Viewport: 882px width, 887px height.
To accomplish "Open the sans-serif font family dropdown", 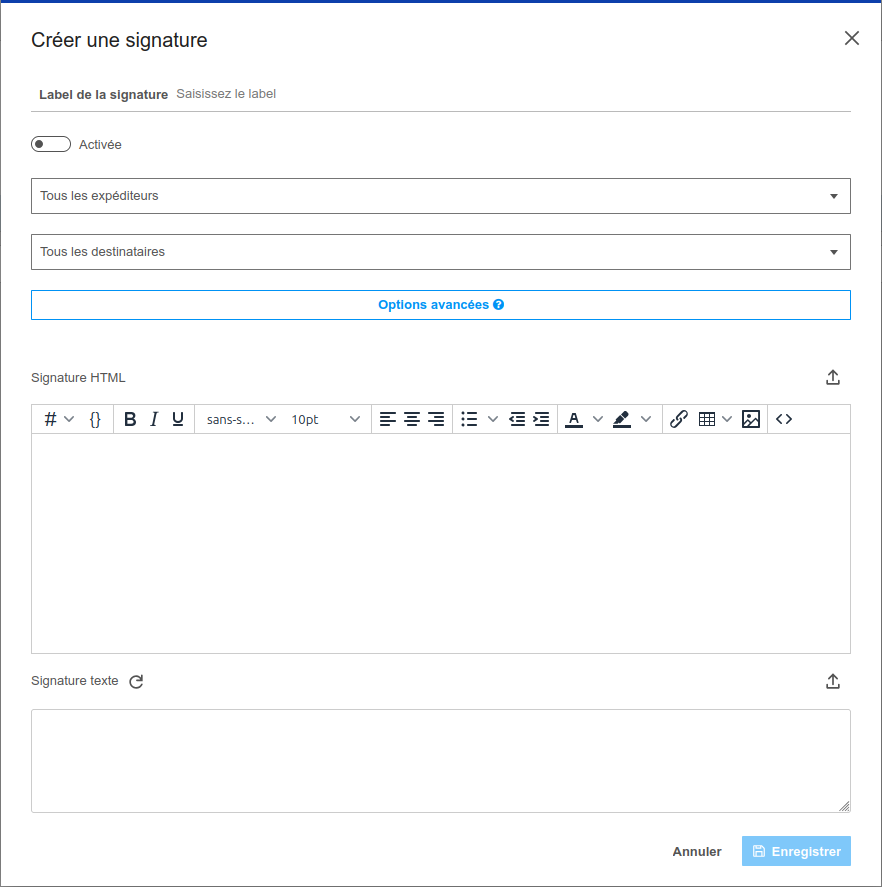I will [x=241, y=420].
